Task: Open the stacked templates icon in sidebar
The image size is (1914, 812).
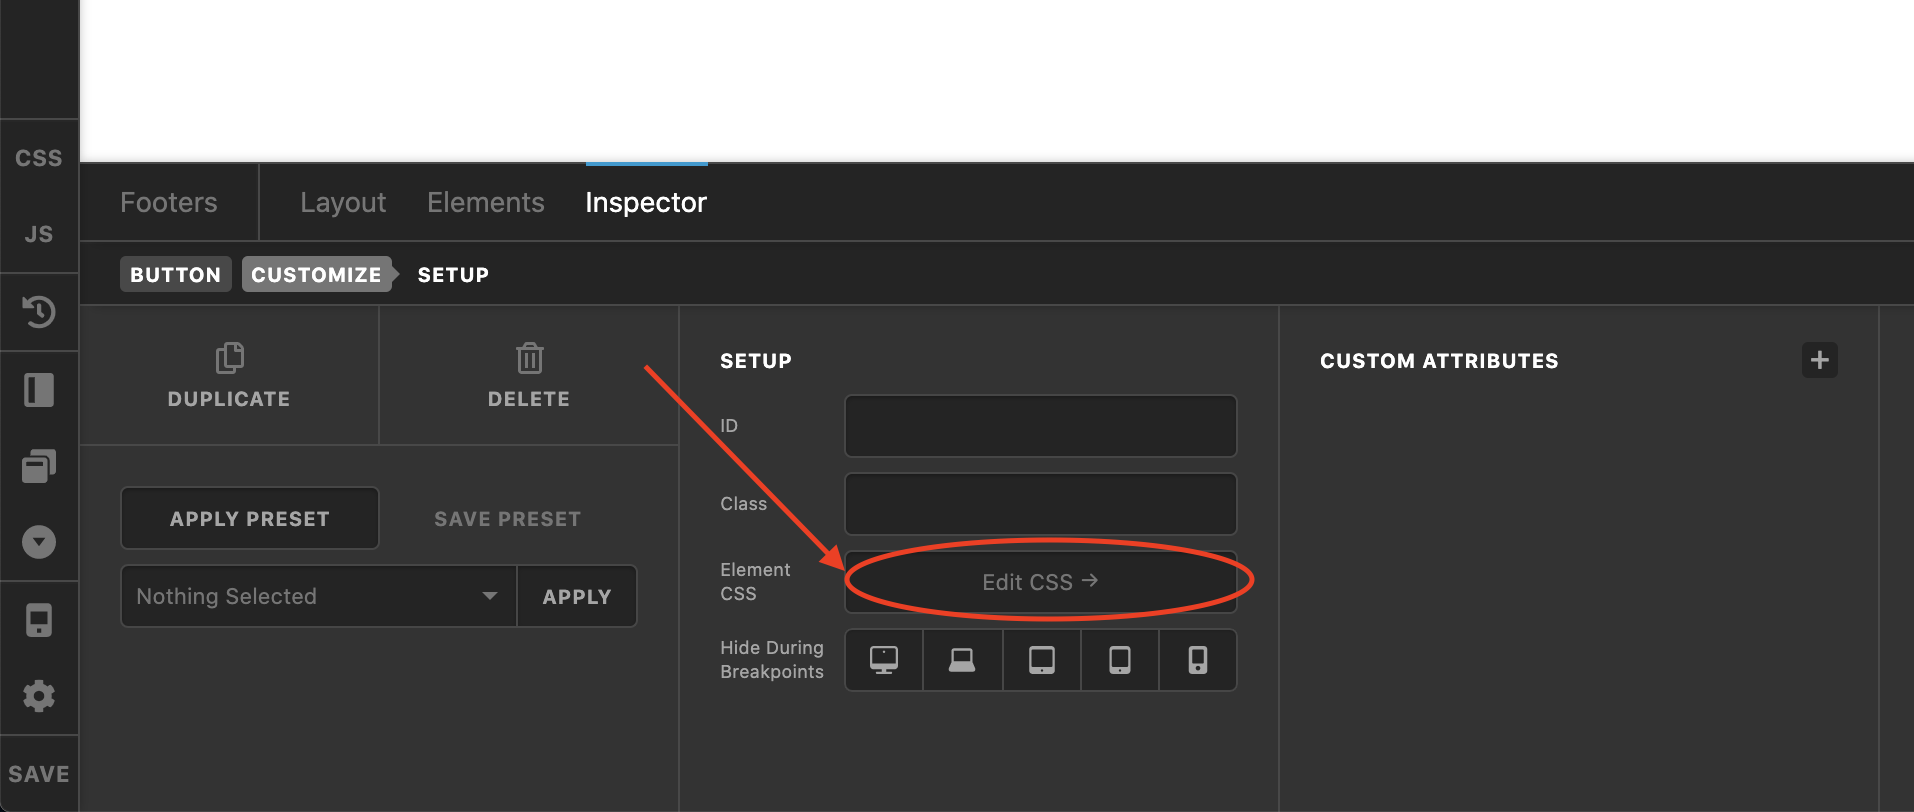Action: tap(39, 466)
